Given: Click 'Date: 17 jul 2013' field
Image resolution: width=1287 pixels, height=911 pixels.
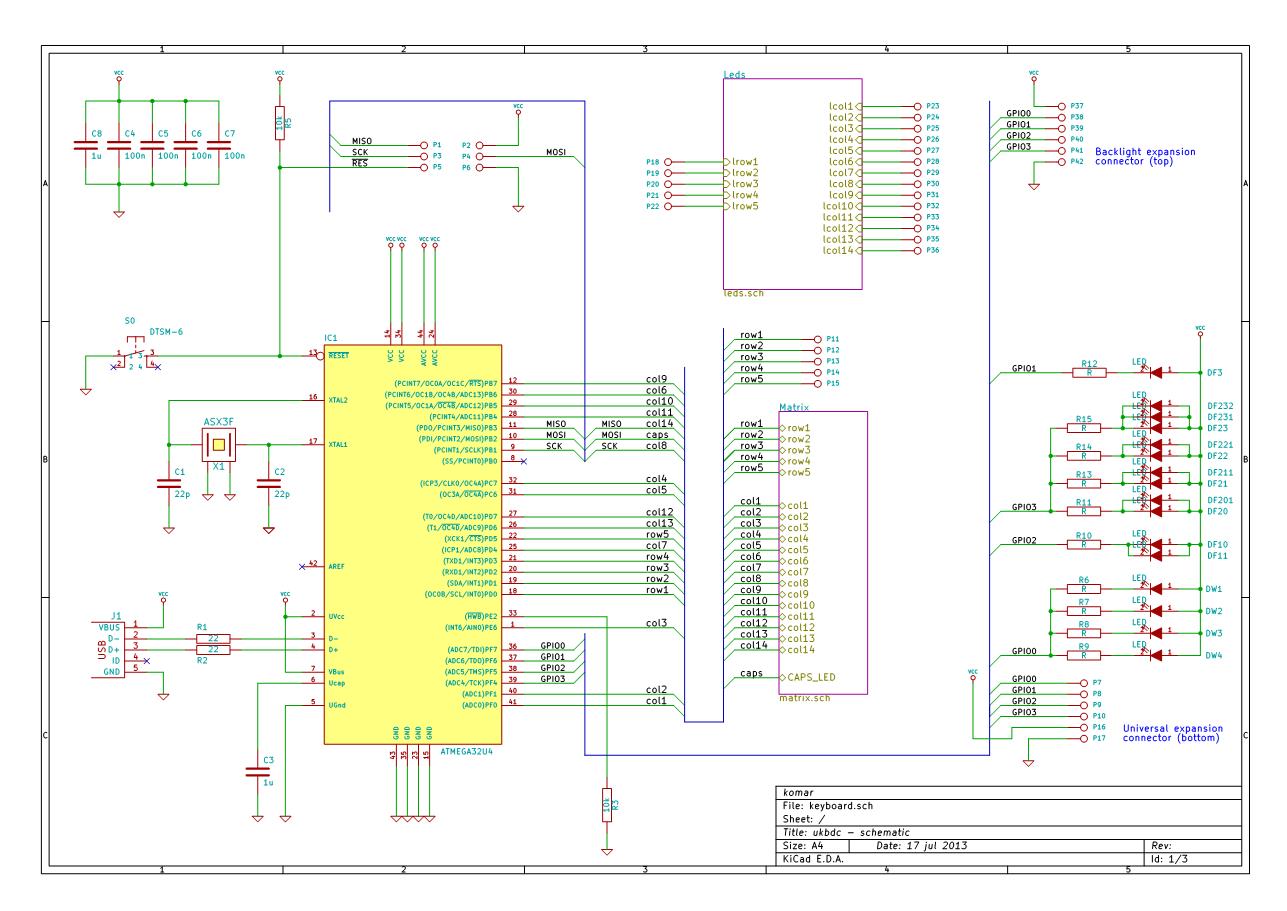Looking at the screenshot, I should (x=920, y=845).
